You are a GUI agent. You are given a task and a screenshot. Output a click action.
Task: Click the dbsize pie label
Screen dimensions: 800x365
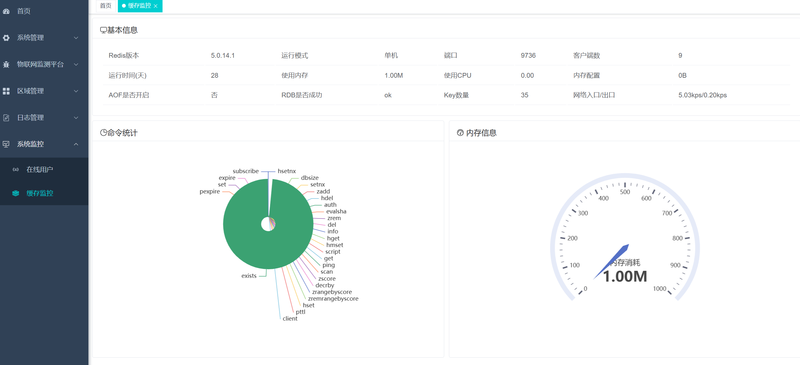(x=310, y=178)
